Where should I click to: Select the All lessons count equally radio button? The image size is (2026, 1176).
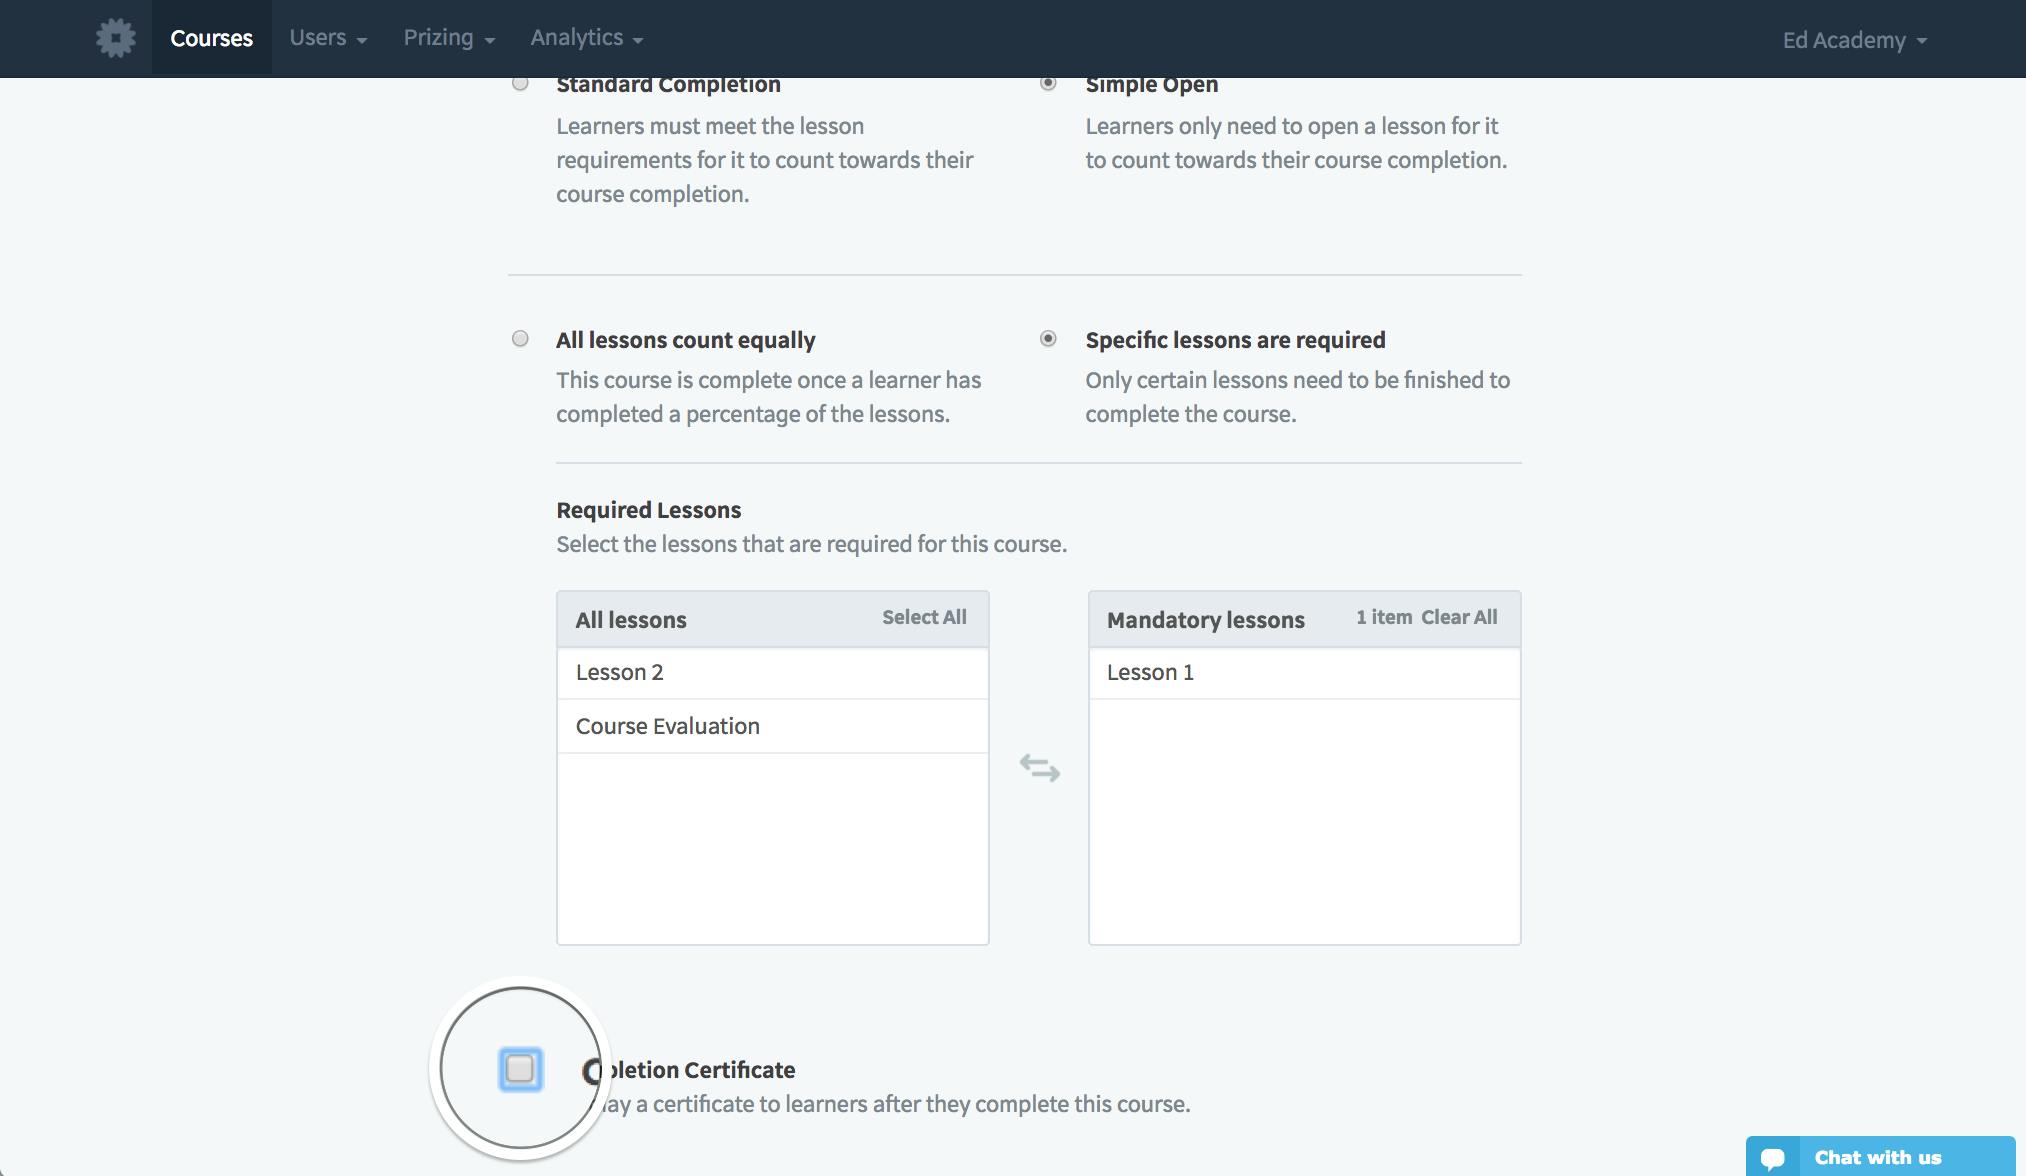pyautogui.click(x=519, y=339)
